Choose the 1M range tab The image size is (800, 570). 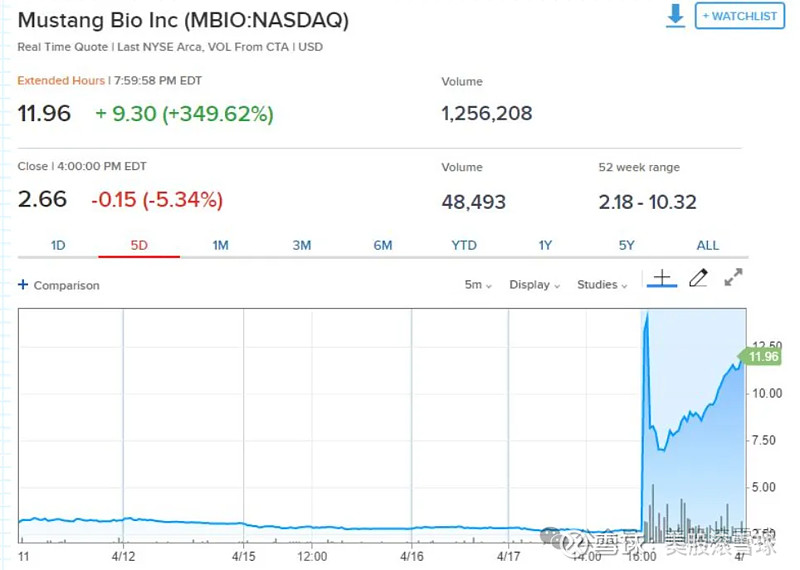click(220, 245)
